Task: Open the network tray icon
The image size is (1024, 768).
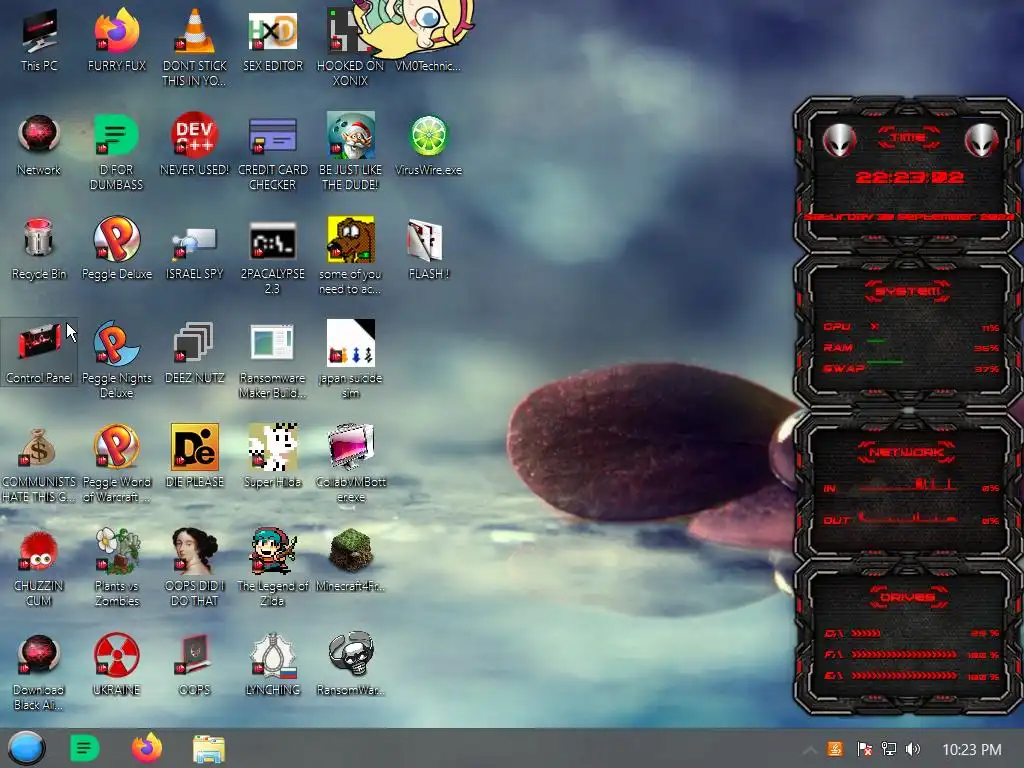Action: click(x=889, y=749)
